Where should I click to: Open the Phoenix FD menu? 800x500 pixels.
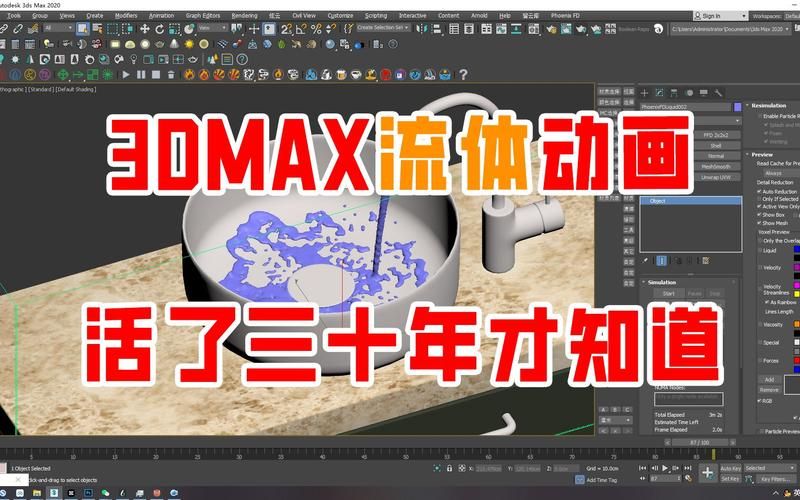tap(565, 16)
